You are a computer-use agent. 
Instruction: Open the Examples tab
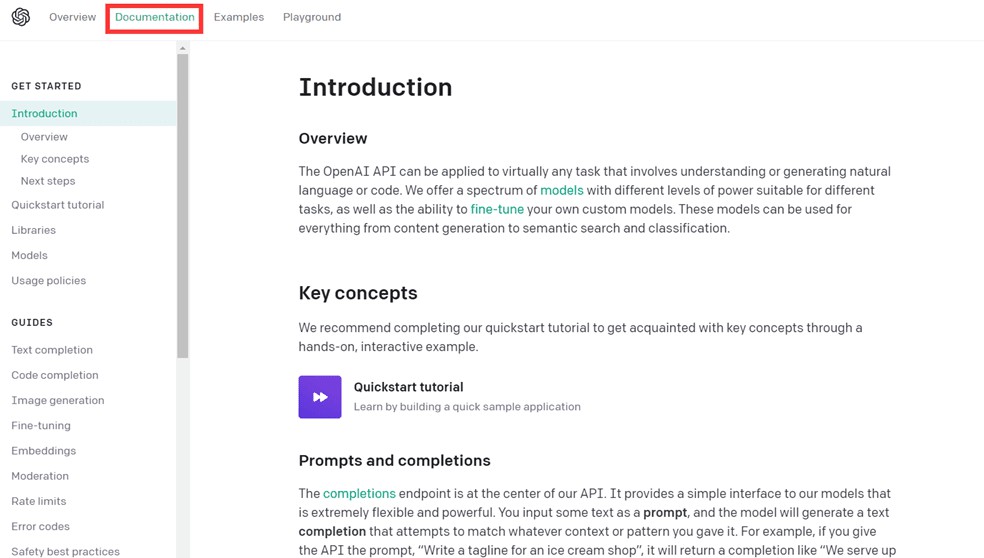point(239,17)
